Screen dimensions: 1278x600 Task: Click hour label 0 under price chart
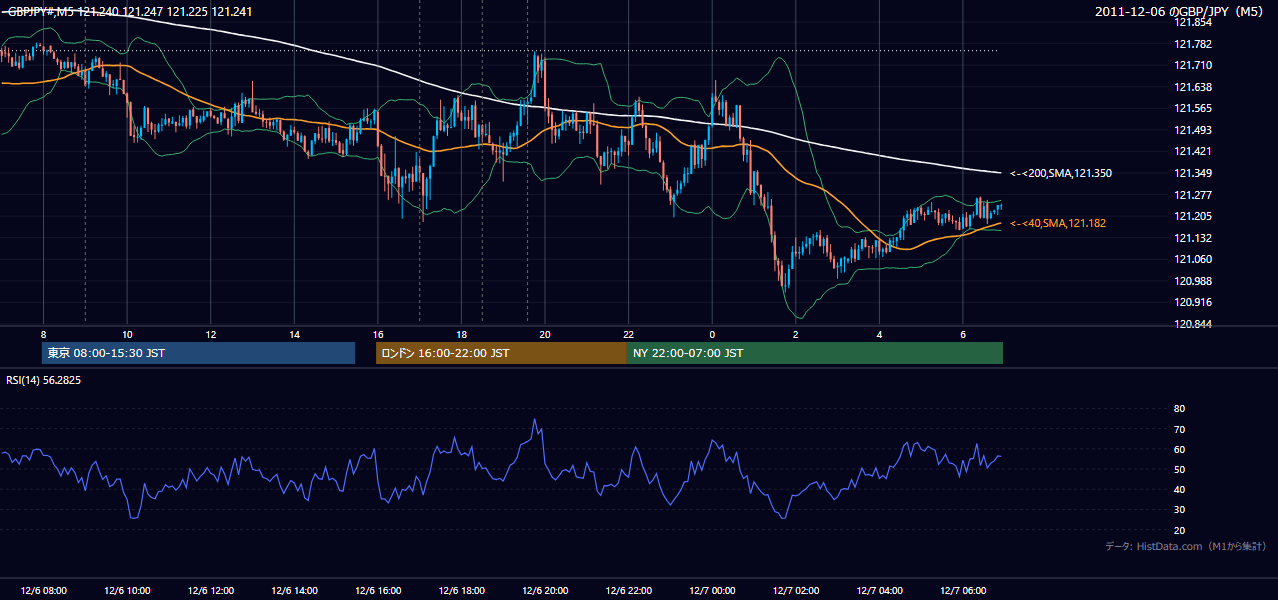click(x=712, y=334)
